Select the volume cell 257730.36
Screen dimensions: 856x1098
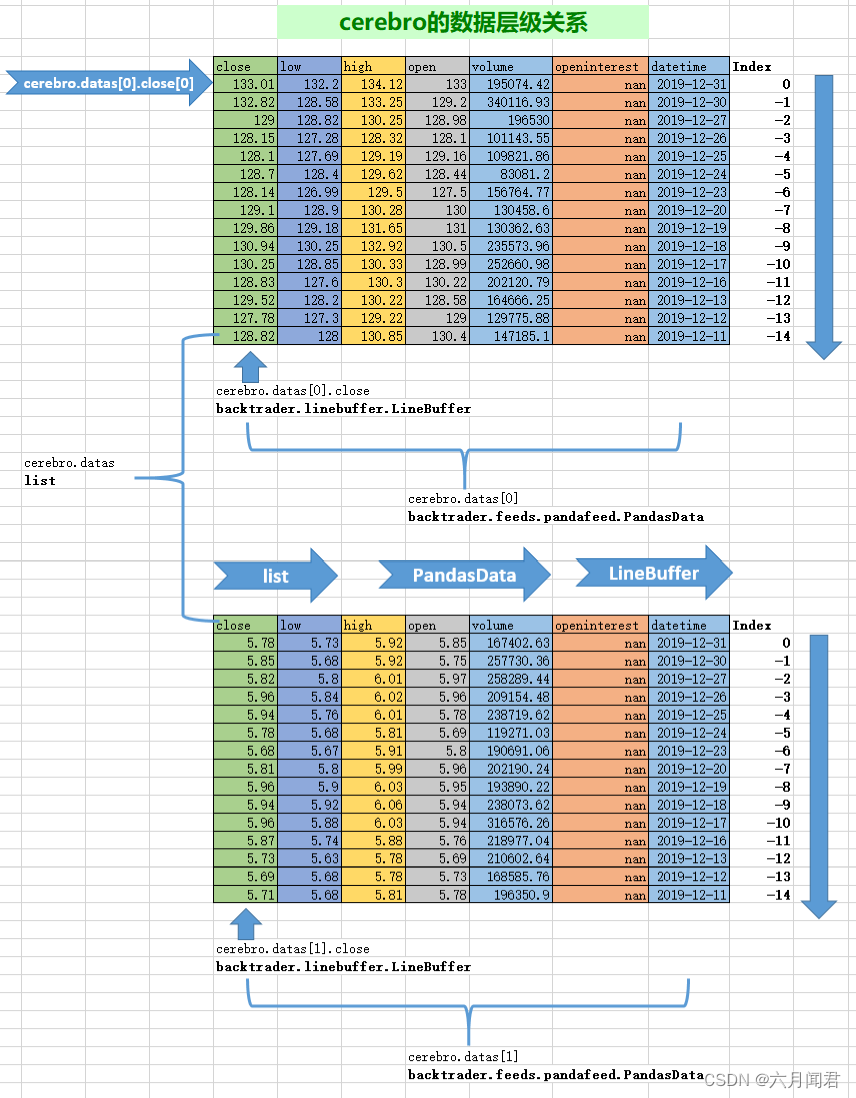511,661
